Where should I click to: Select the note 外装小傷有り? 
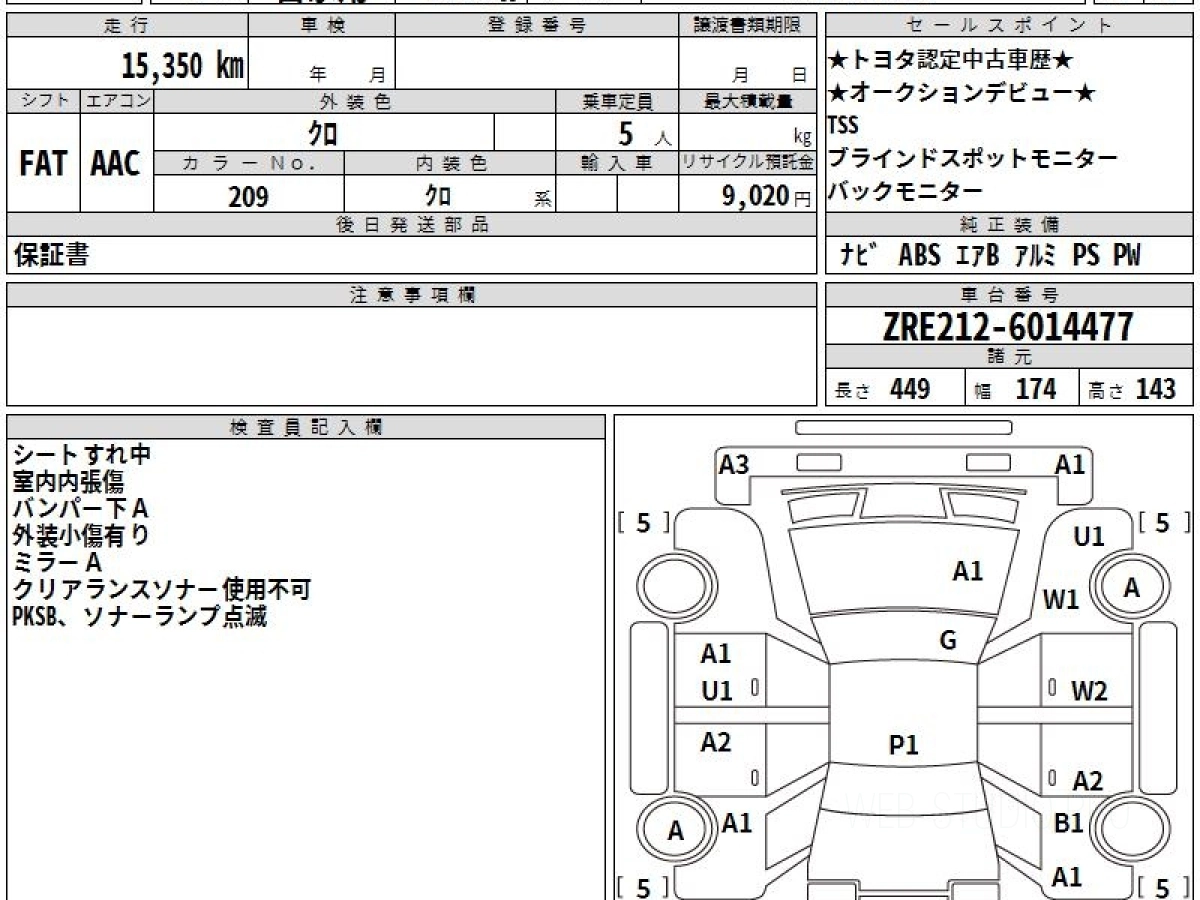tap(81, 536)
